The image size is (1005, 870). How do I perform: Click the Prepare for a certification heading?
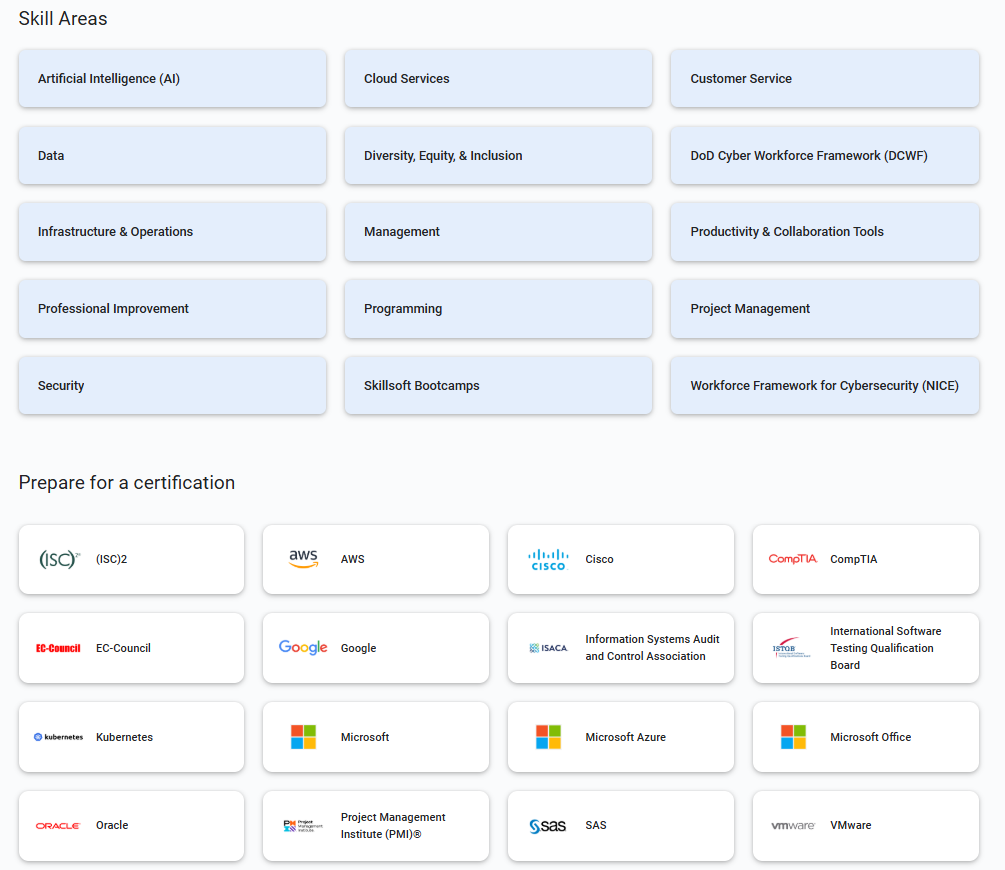click(127, 483)
